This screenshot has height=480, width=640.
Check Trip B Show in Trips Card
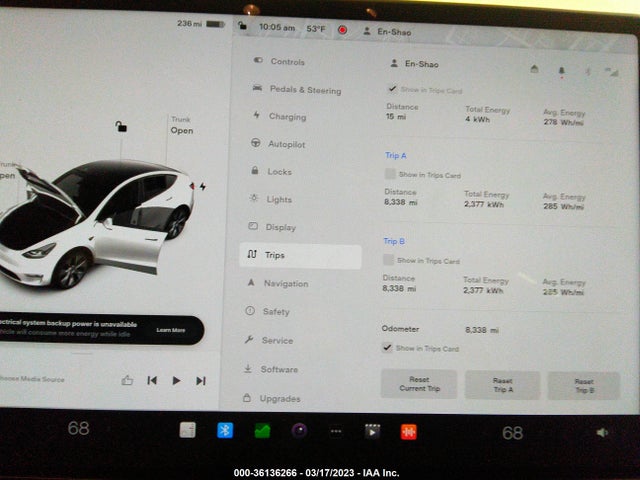[x=388, y=260]
